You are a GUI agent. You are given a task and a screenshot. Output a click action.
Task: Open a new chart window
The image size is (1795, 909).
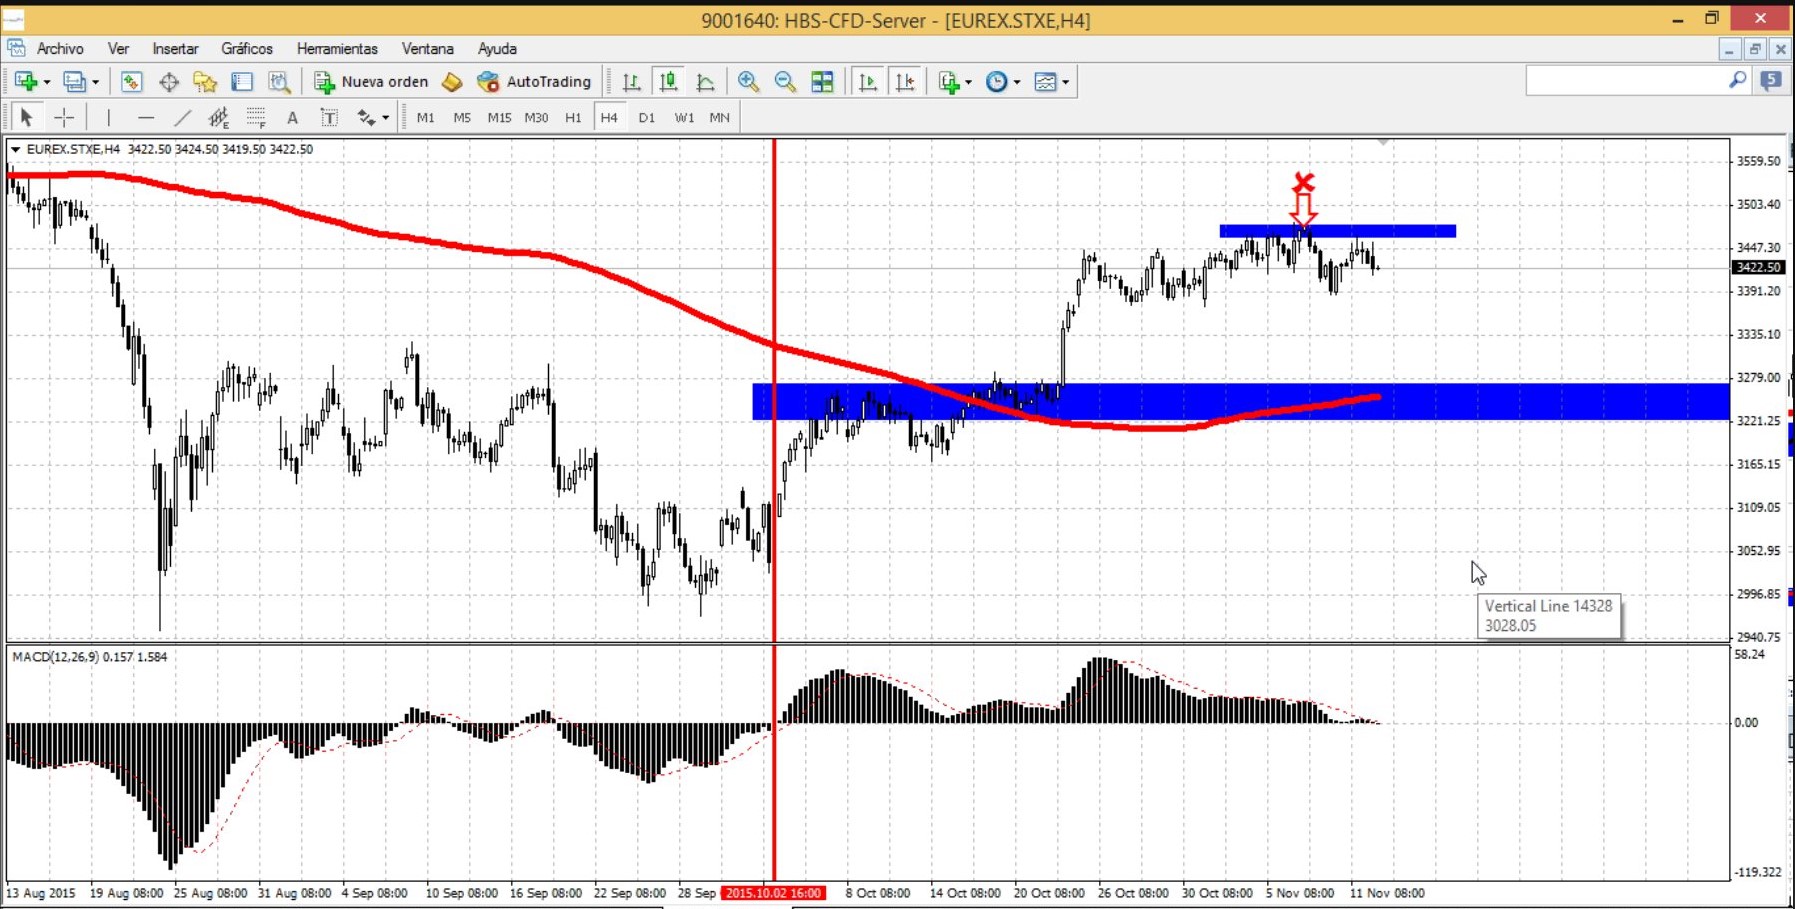click(x=26, y=82)
